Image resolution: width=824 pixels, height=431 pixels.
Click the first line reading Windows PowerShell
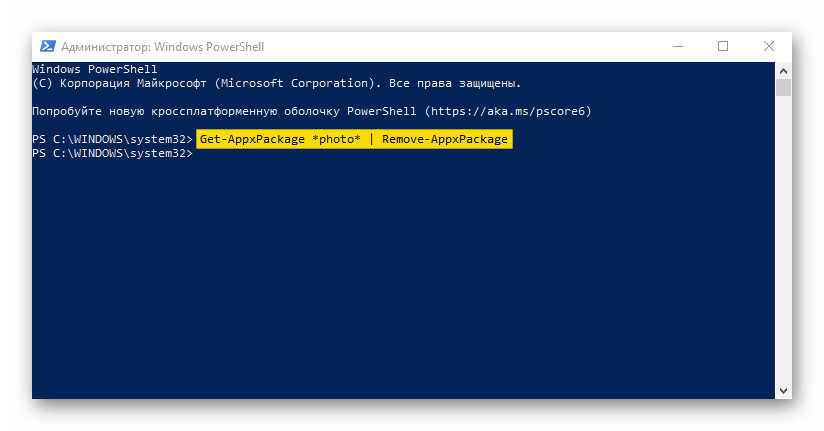(x=95, y=69)
